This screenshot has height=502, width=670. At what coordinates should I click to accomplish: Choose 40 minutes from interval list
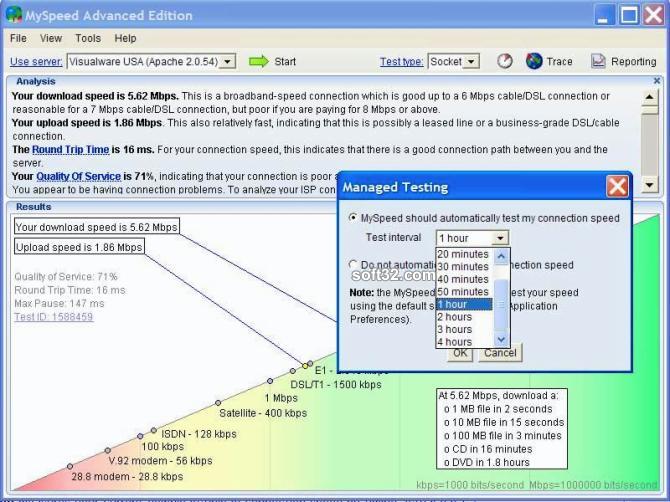click(464, 279)
